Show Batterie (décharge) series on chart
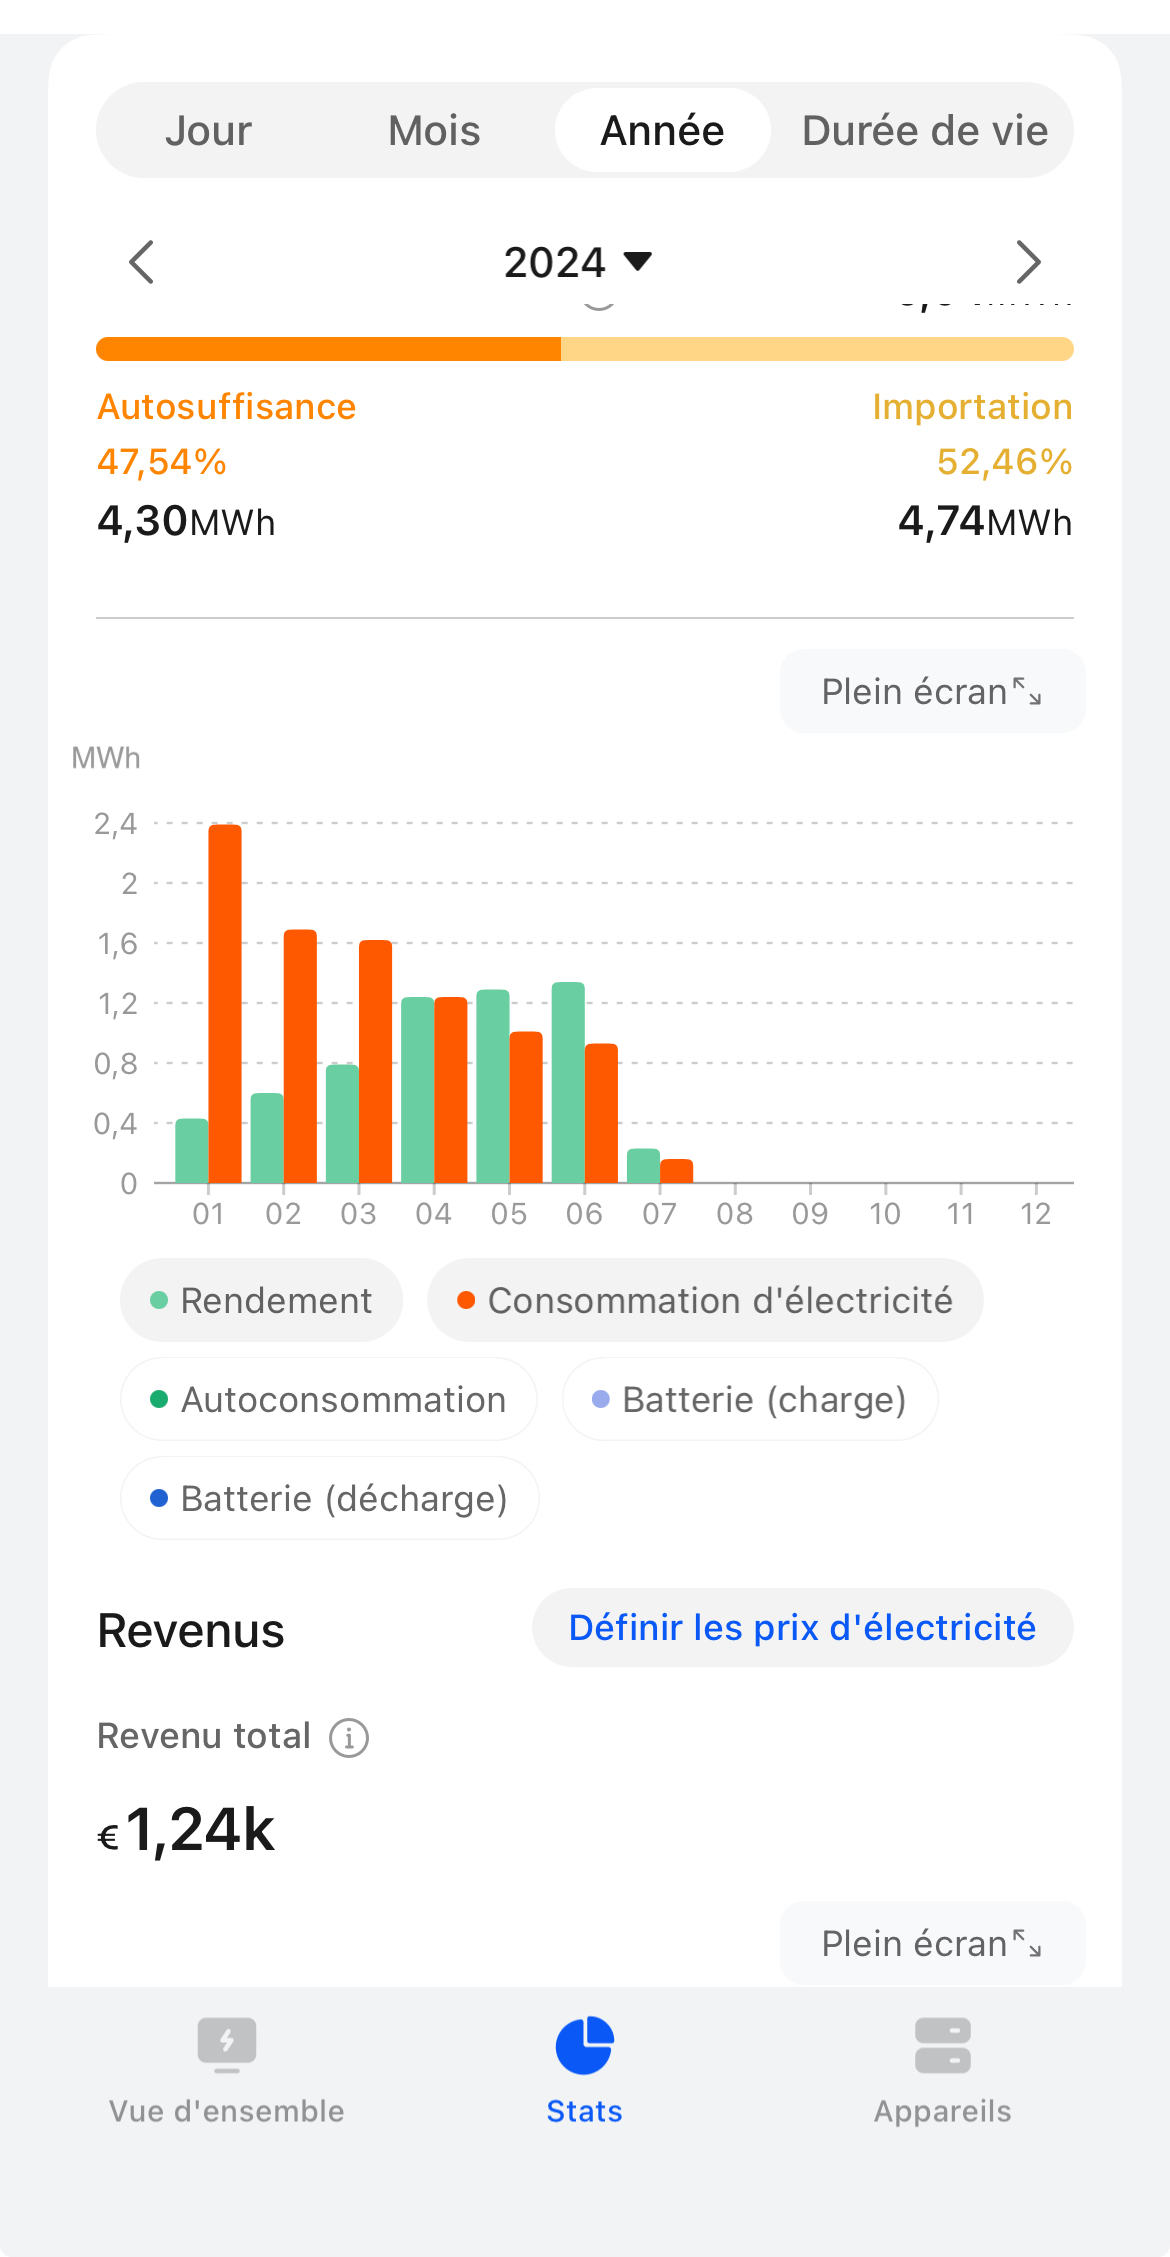The width and height of the screenshot is (1170, 2257). (329, 1499)
